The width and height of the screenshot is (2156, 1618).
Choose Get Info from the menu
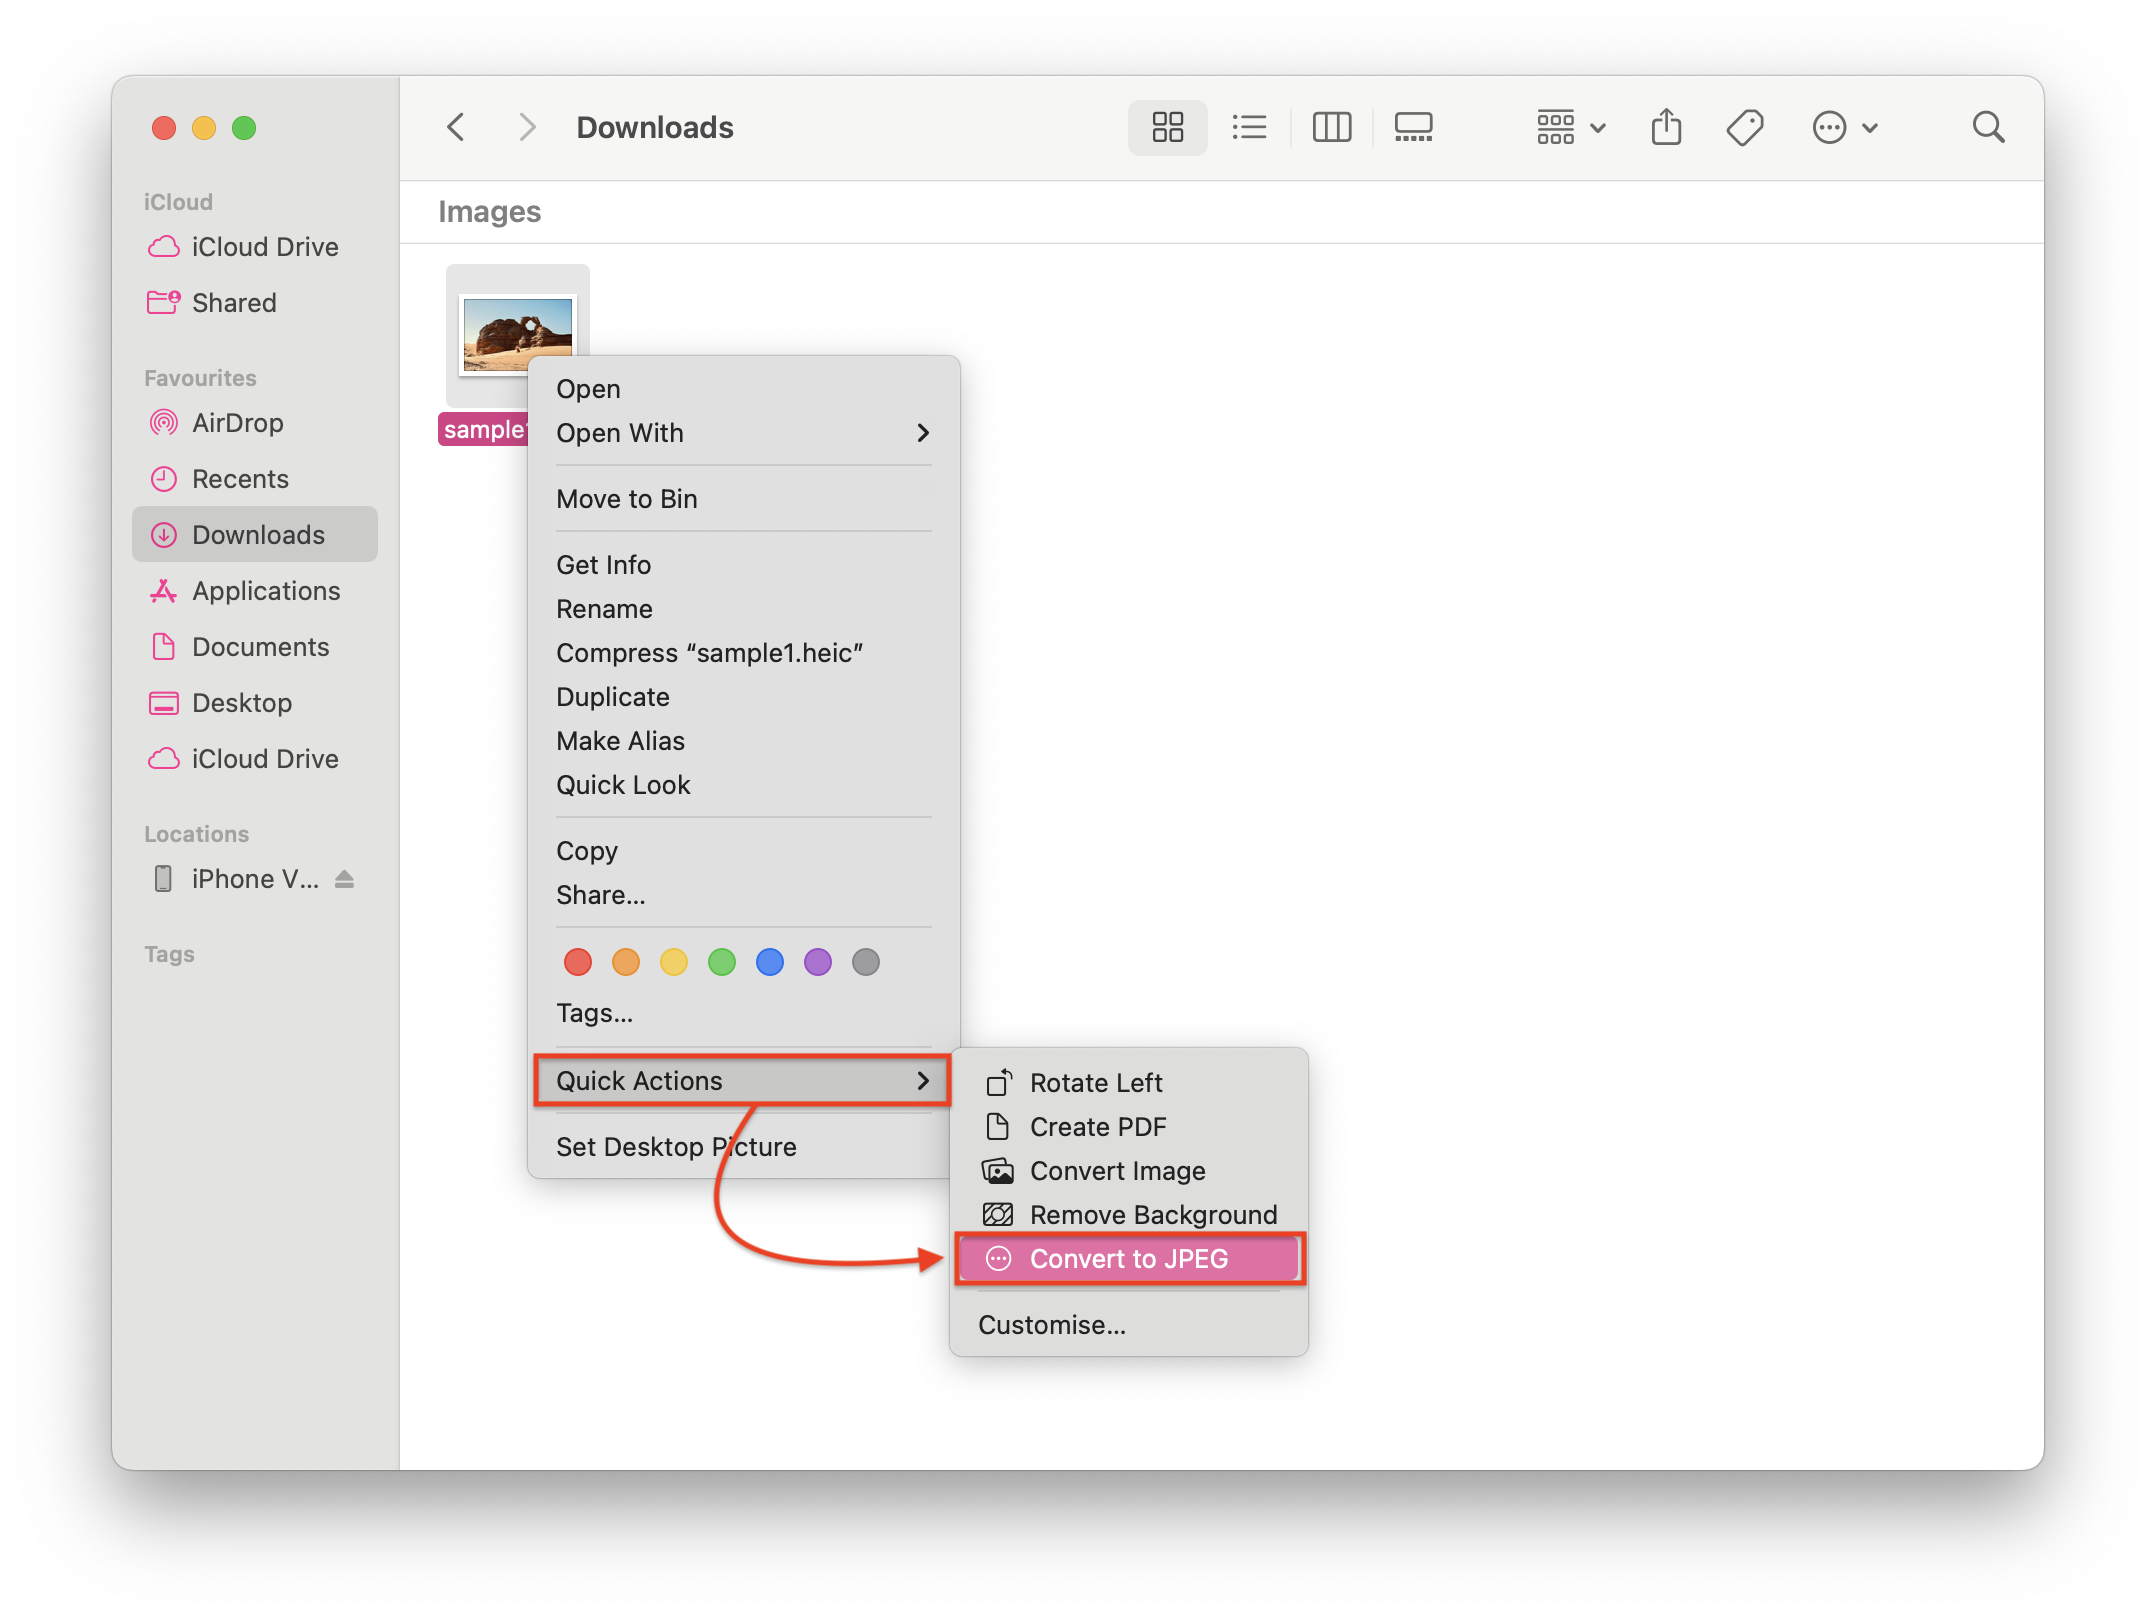pos(744,565)
